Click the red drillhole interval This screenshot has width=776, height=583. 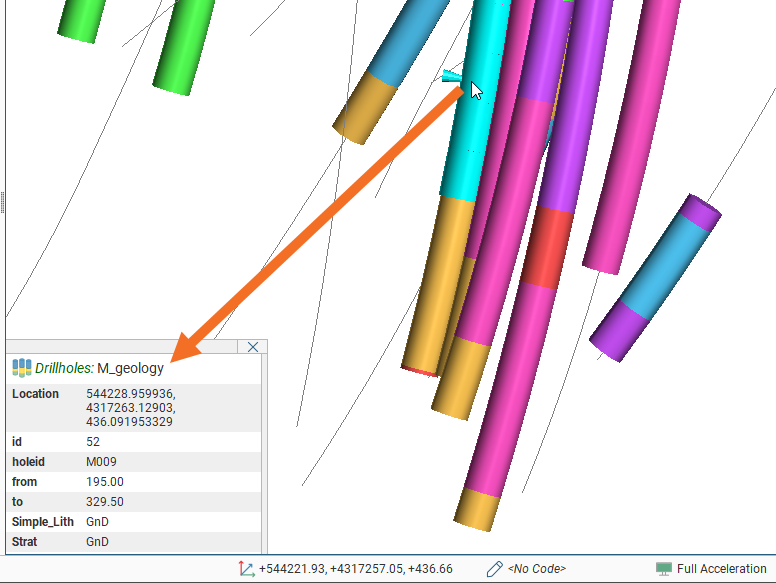pos(547,247)
